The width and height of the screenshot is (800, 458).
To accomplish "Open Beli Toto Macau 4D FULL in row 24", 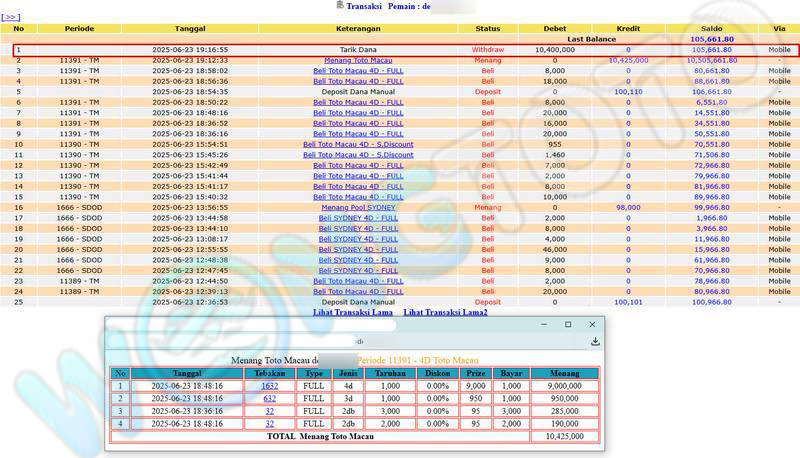I will (x=358, y=291).
